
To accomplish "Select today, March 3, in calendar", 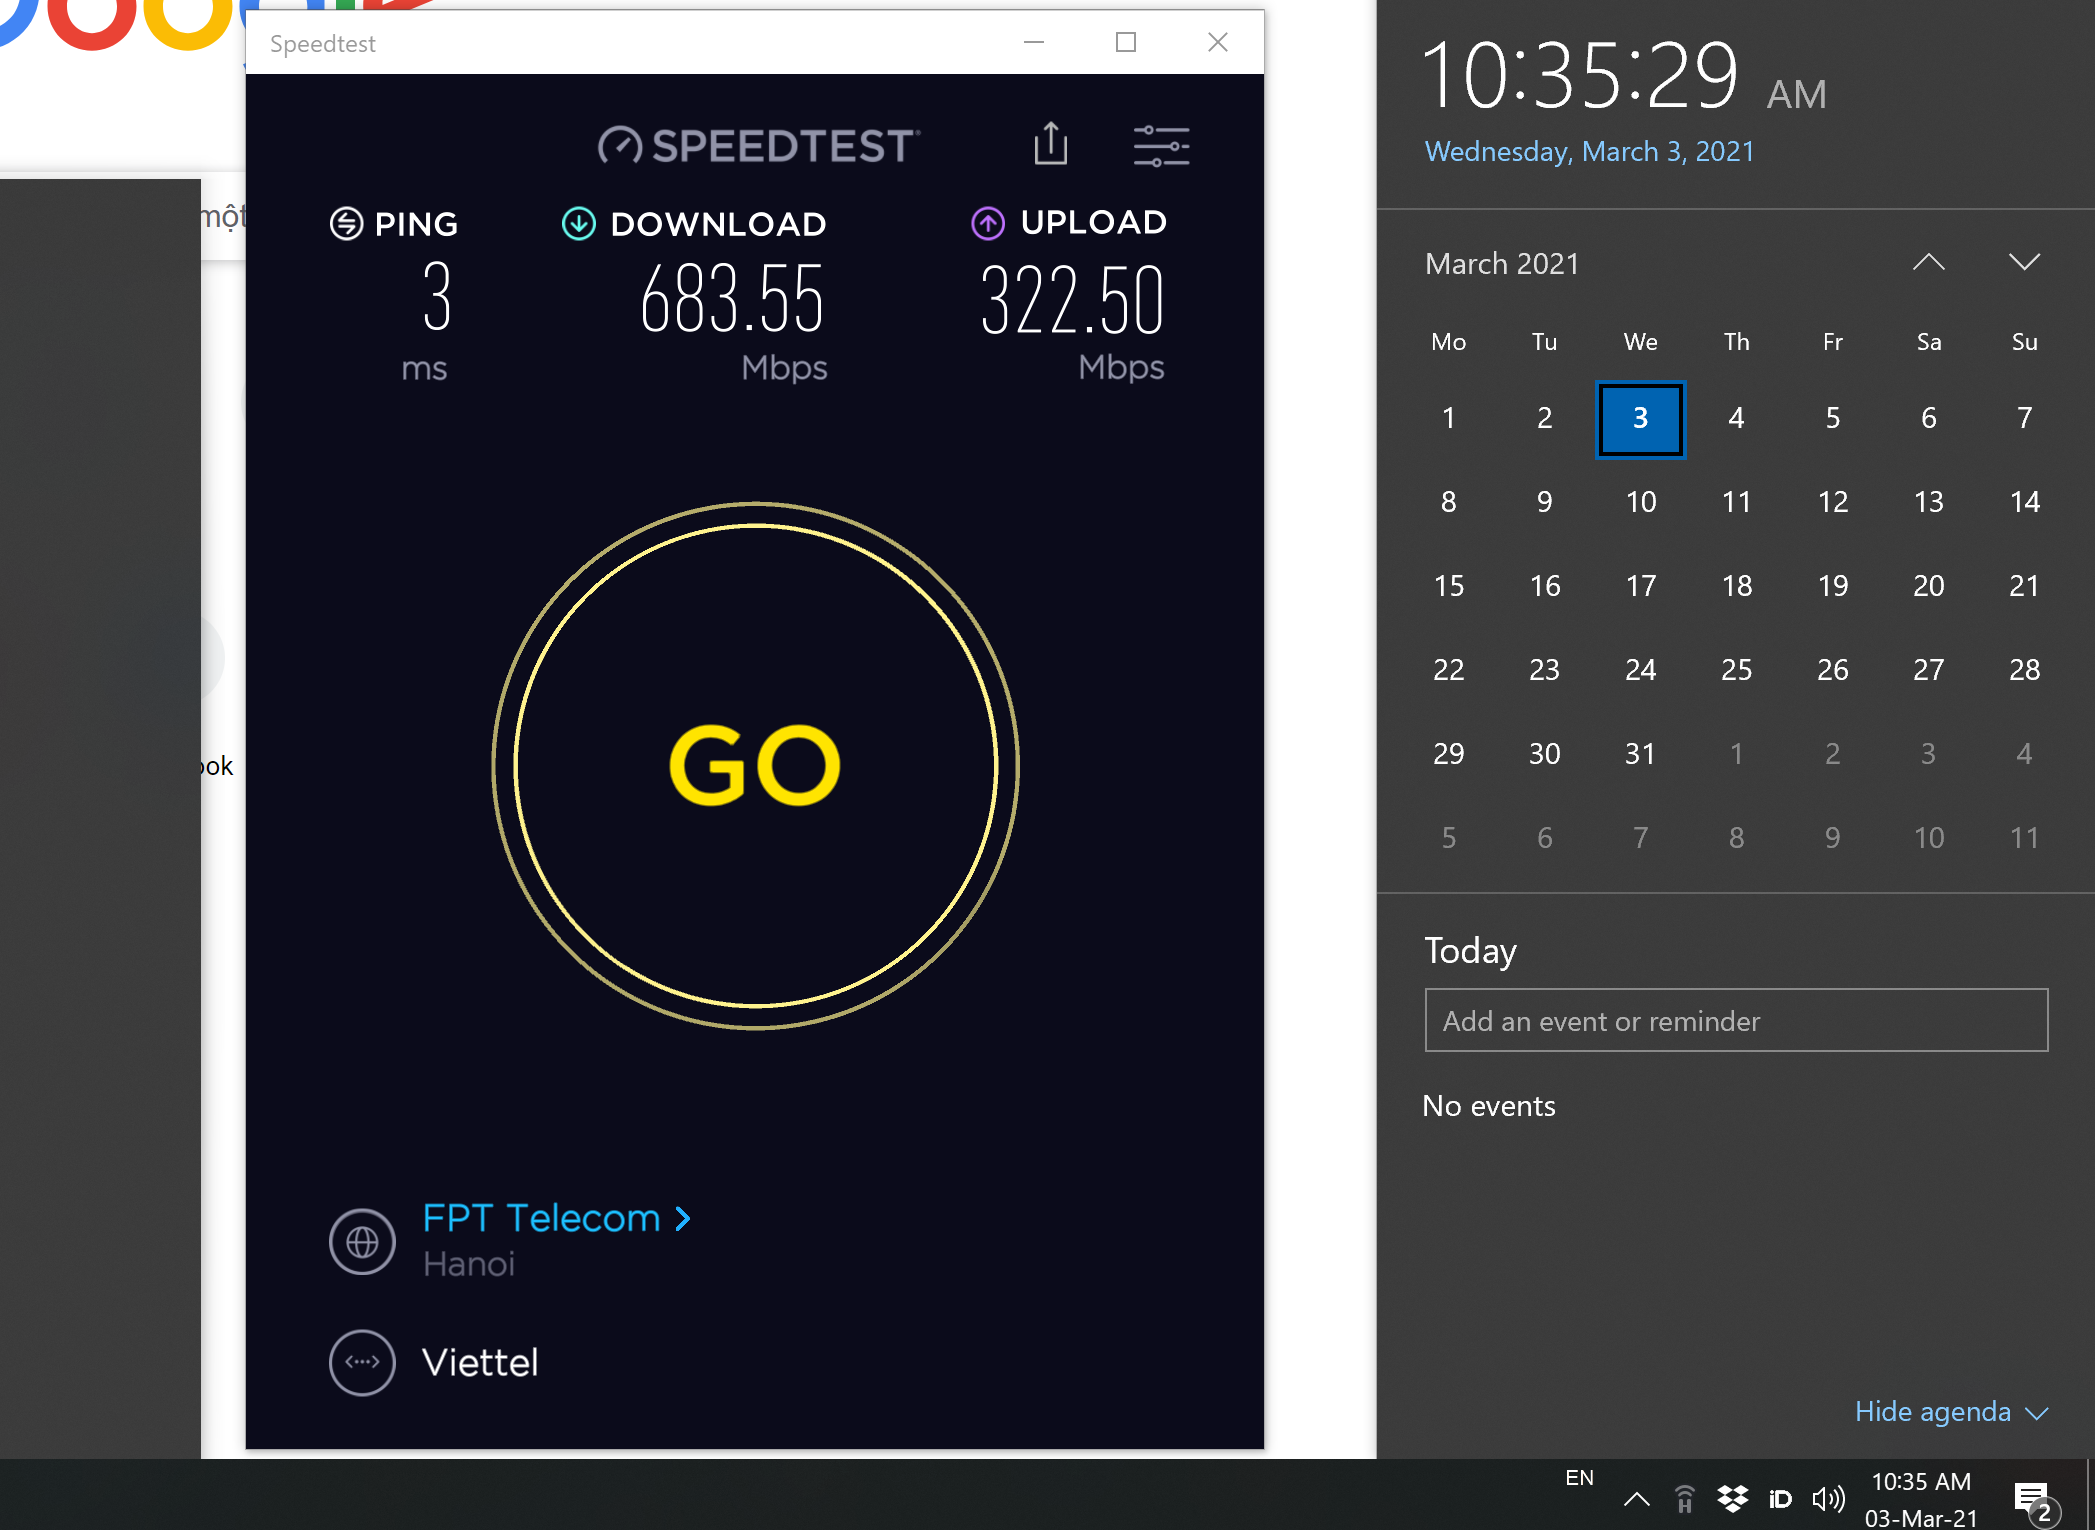I will pos(1641,418).
